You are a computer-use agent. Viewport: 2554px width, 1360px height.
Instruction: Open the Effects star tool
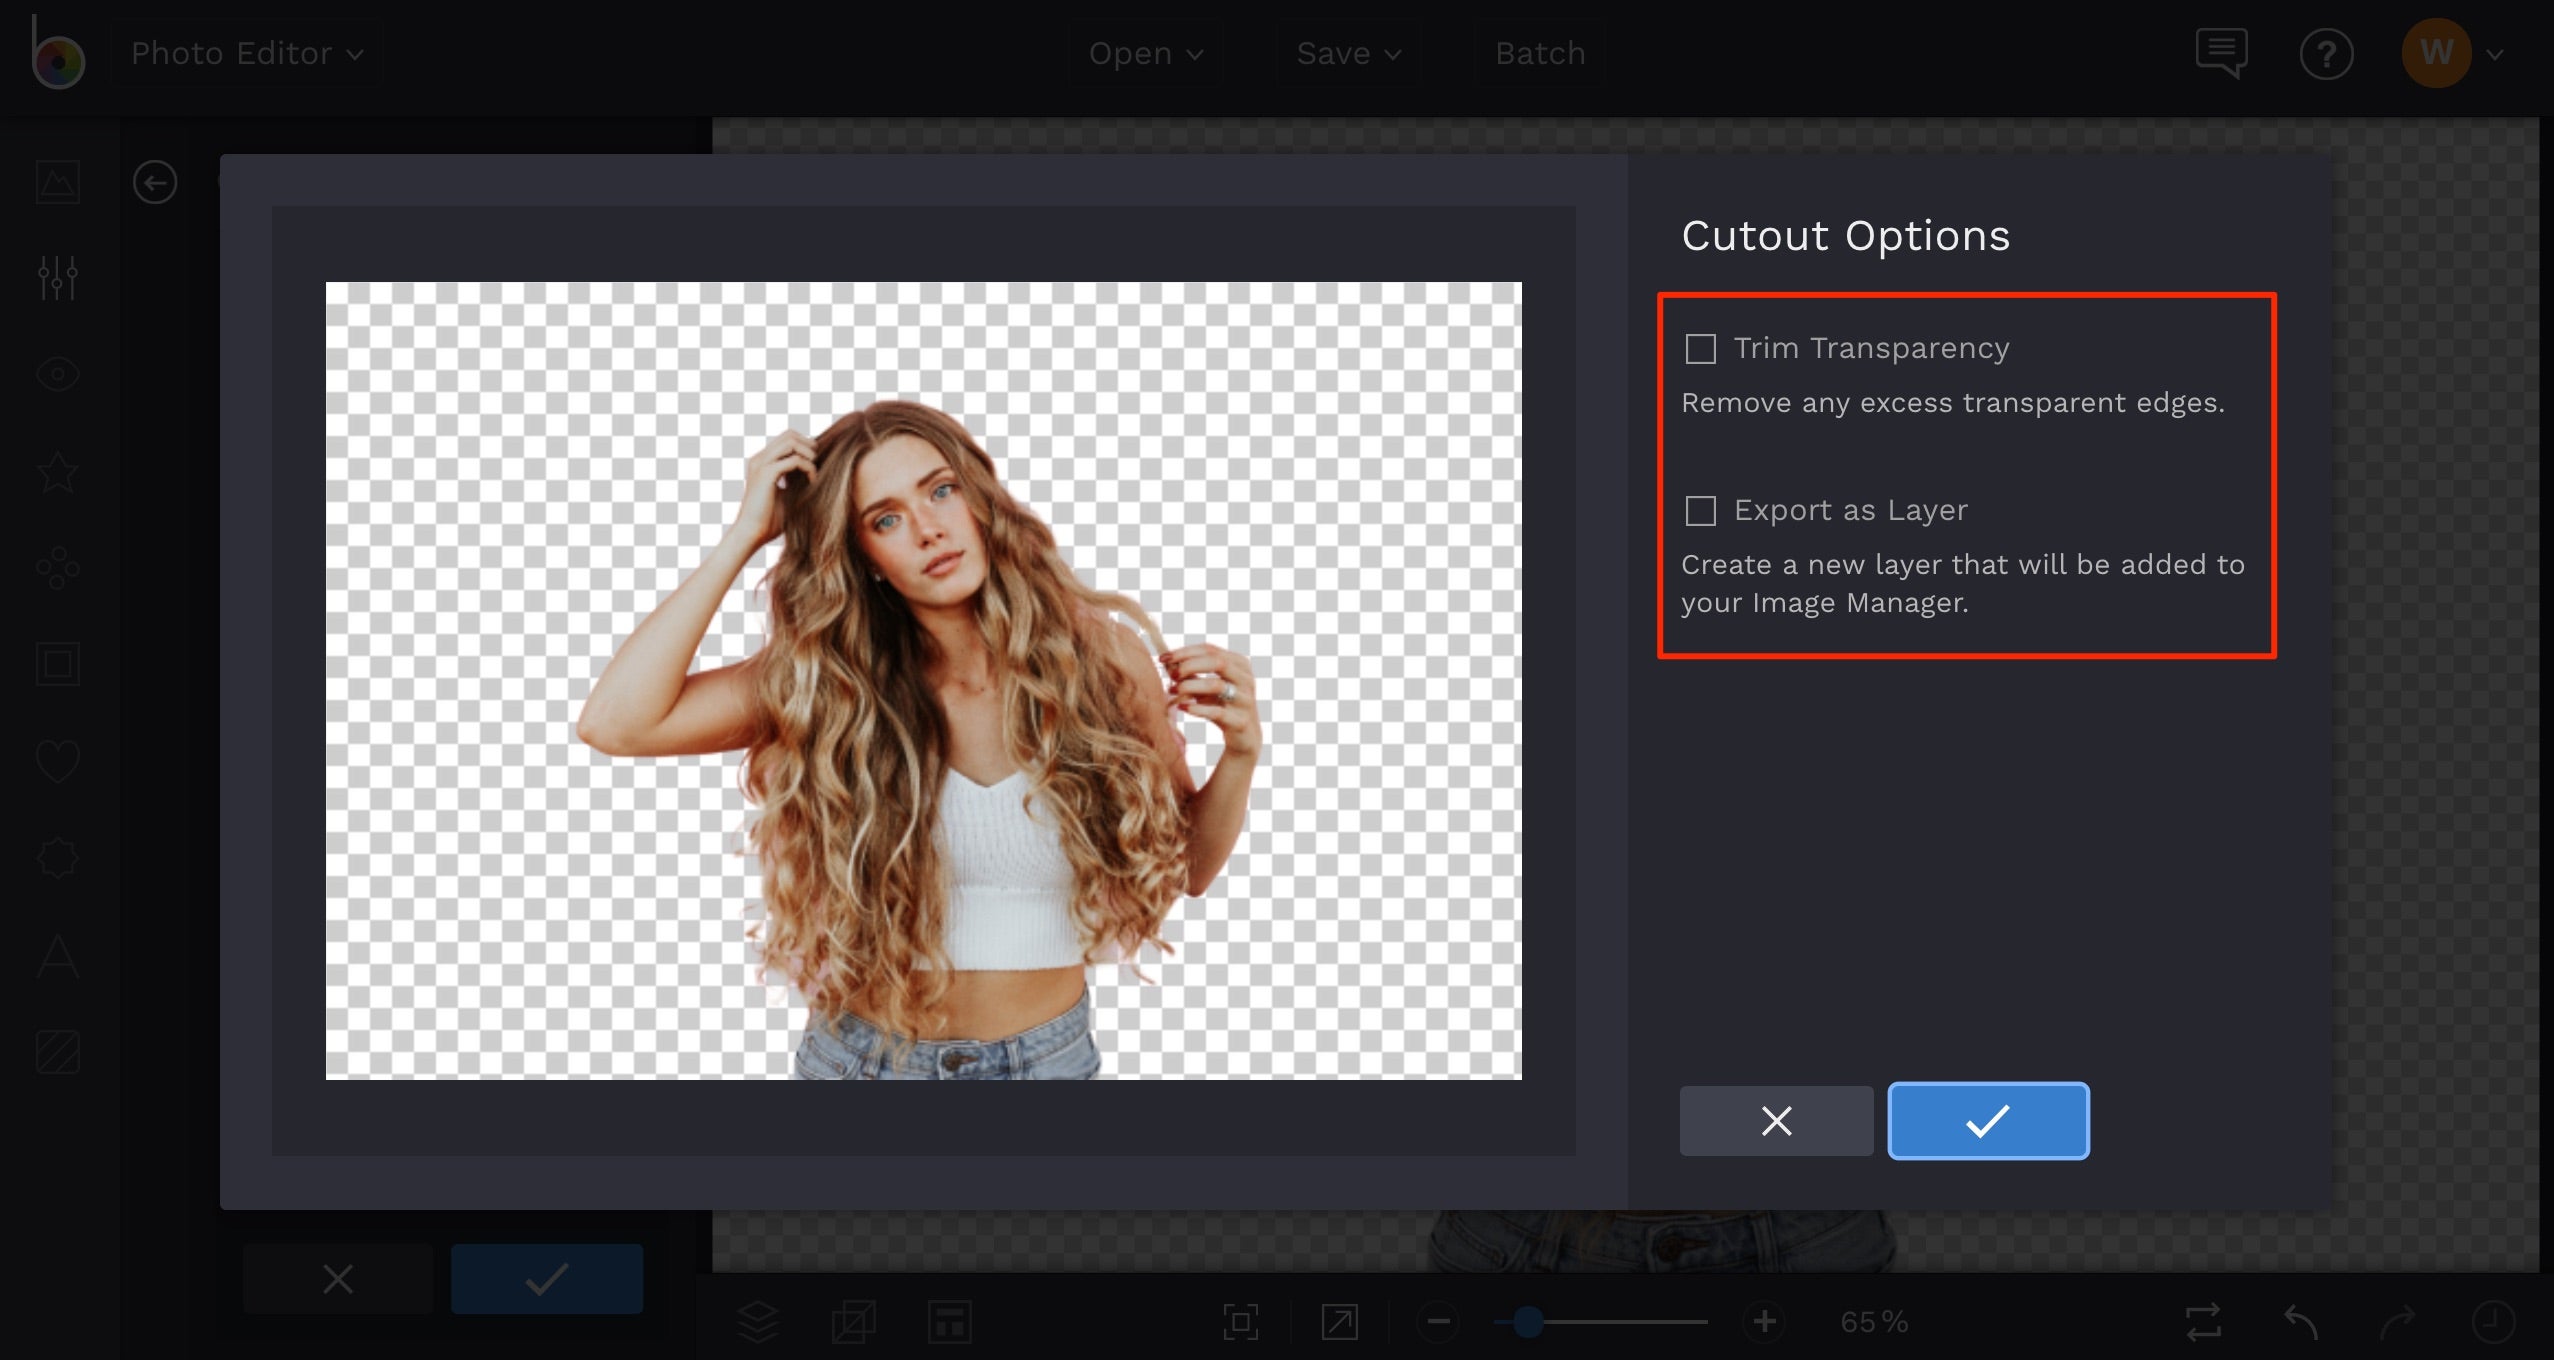(x=57, y=470)
